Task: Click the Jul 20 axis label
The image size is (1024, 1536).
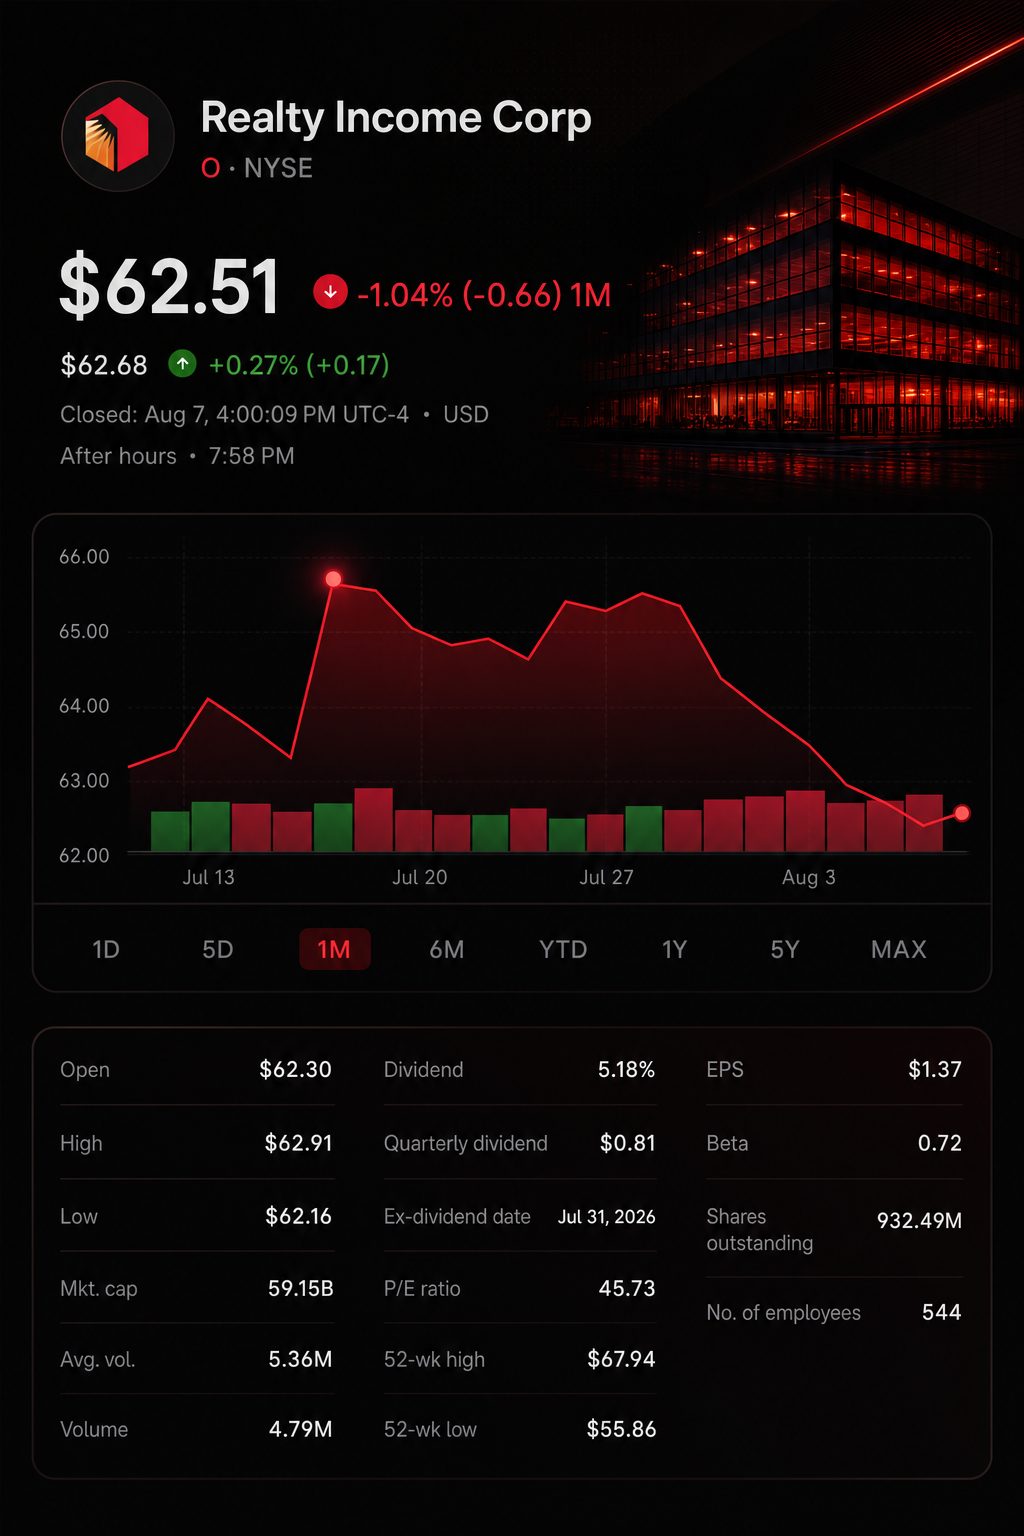Action: click(420, 877)
